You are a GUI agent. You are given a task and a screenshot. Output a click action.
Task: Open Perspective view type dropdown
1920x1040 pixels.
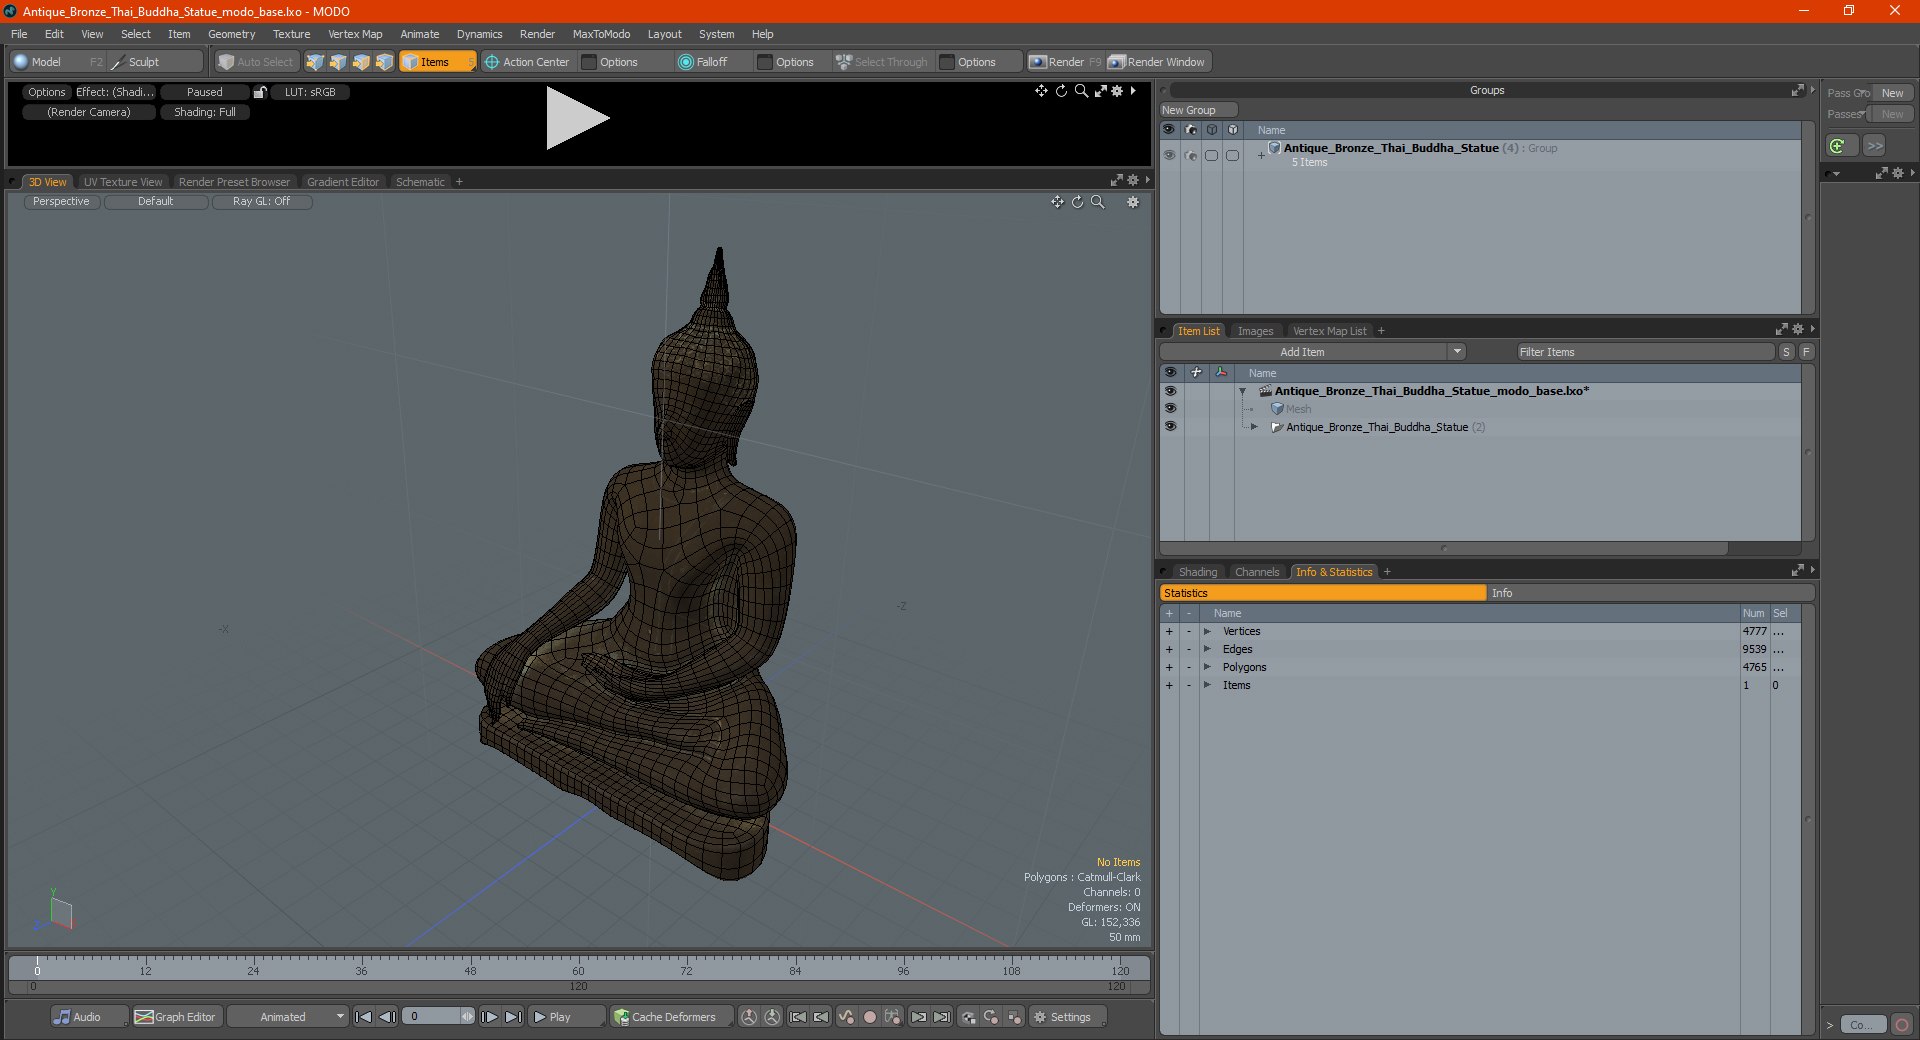click(x=61, y=201)
